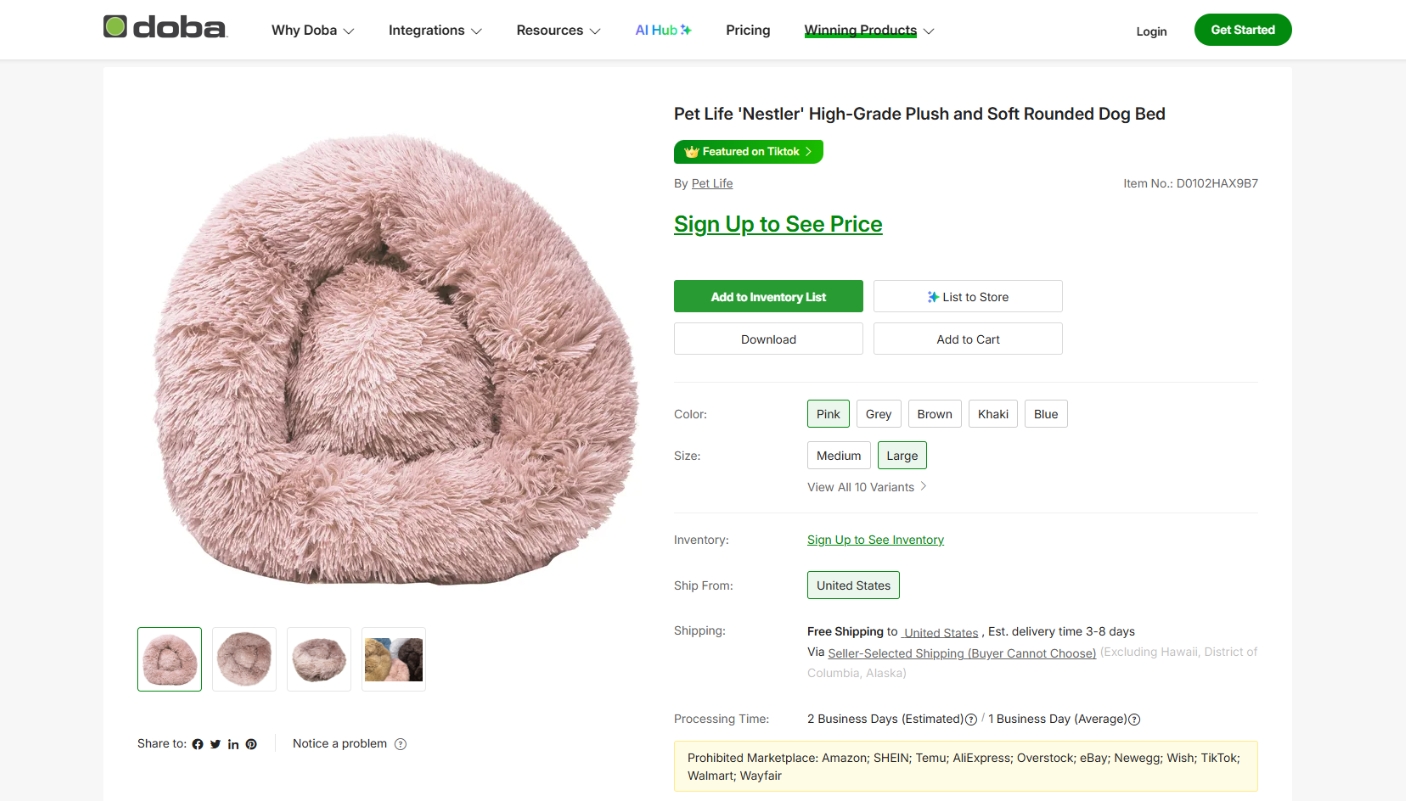Screen dimensions: 1406x801
Task: Click the Estimated processing days info icon
Action: point(971,719)
